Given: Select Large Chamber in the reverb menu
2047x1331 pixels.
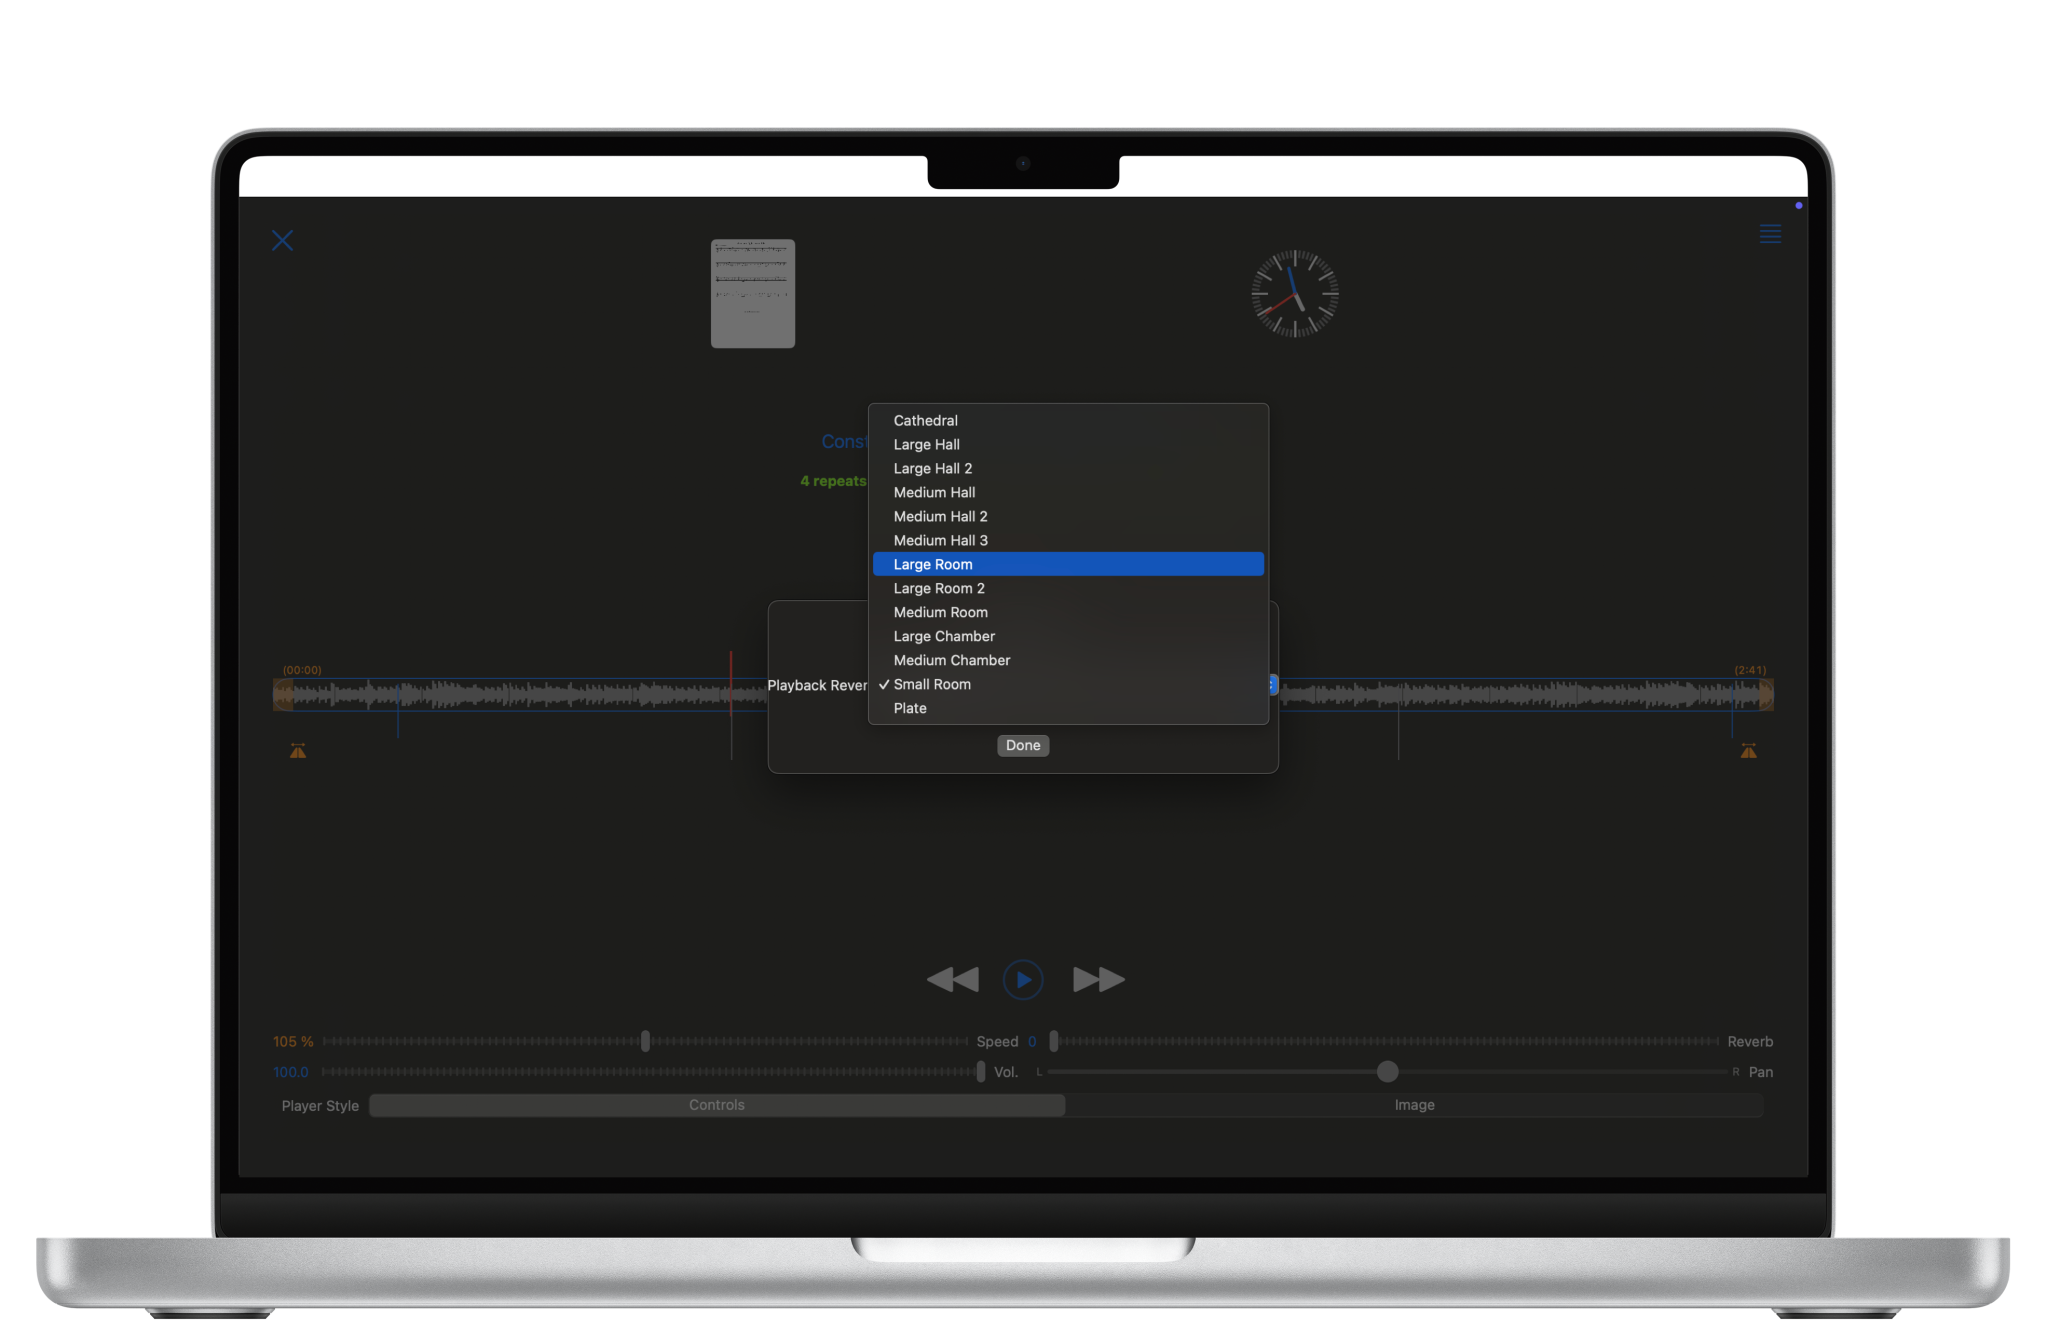Looking at the screenshot, I should click(x=943, y=636).
